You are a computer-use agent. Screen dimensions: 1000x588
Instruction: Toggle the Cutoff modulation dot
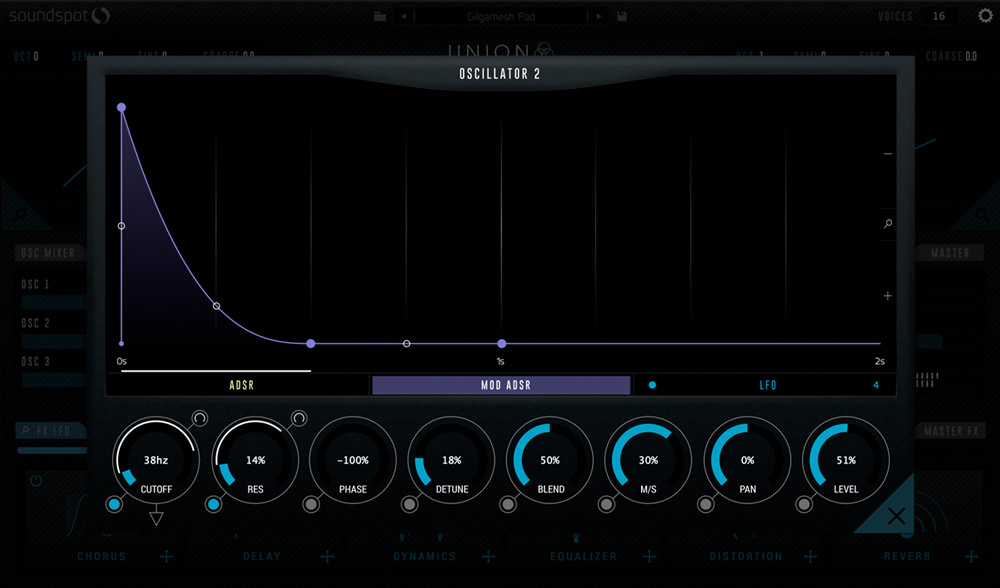click(x=114, y=505)
